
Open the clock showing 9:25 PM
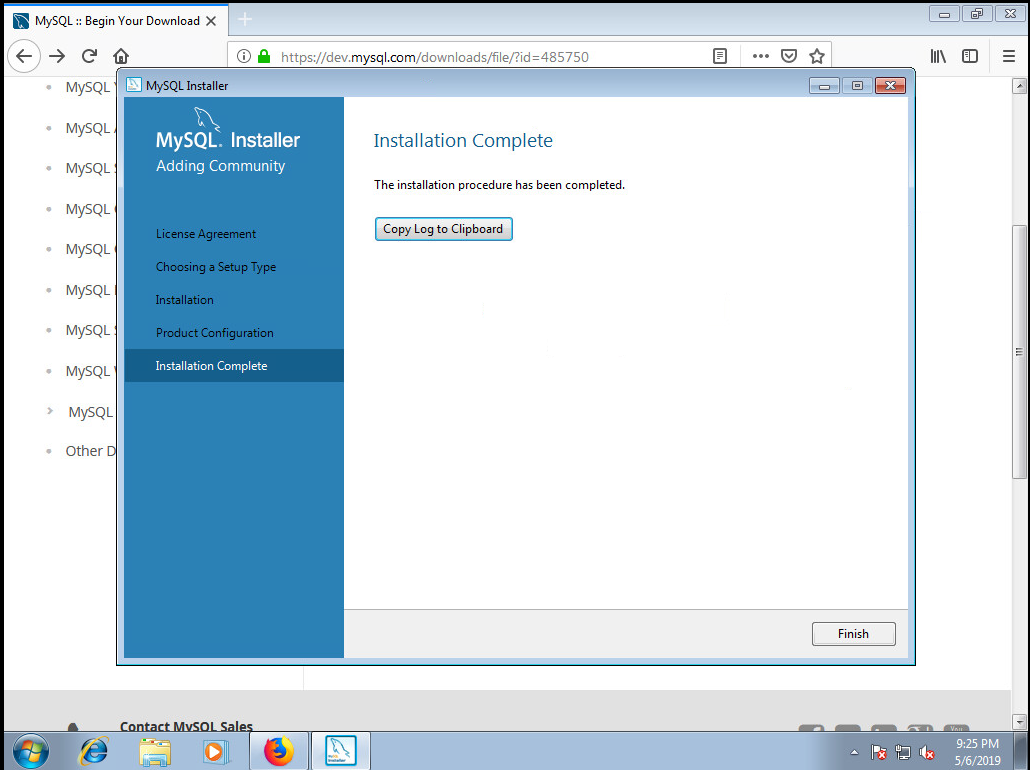pyautogui.click(x=977, y=752)
